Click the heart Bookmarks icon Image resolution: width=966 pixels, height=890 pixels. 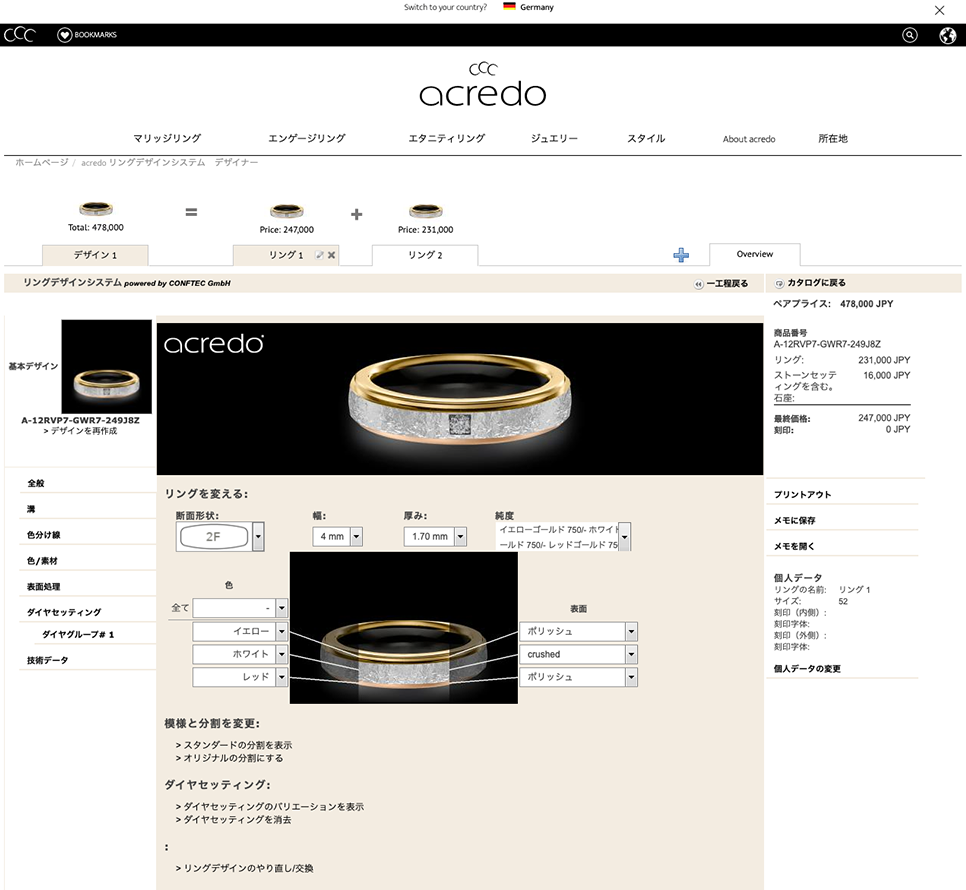pos(65,35)
